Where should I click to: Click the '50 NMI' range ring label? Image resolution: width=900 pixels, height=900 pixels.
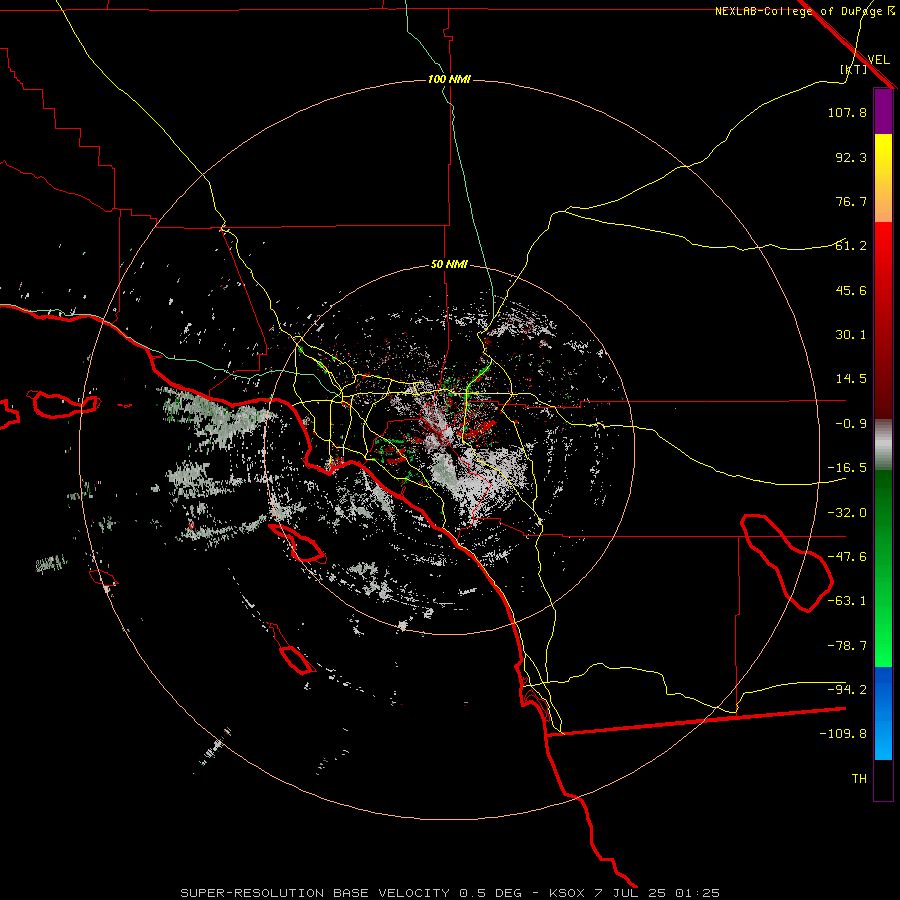(449, 265)
